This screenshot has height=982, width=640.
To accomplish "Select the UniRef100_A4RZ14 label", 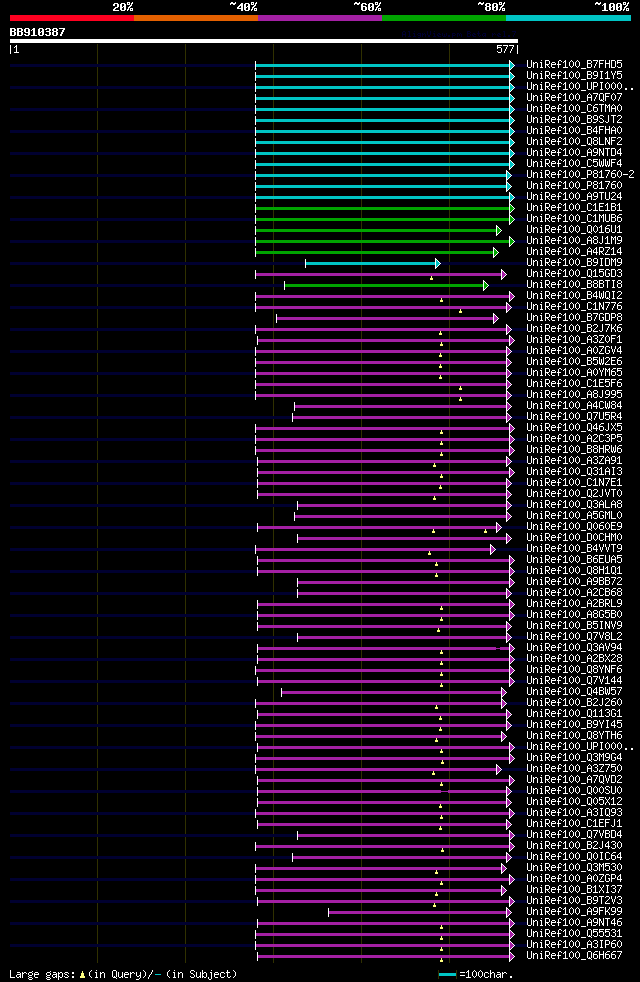I will (574, 252).
